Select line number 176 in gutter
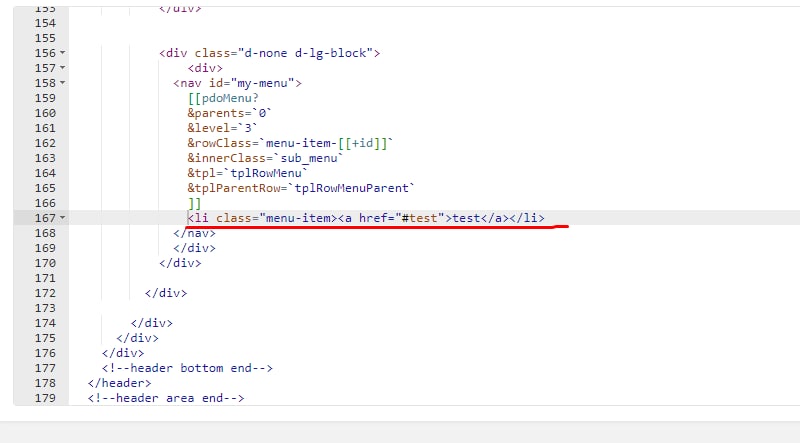The width and height of the screenshot is (800, 443). point(45,353)
